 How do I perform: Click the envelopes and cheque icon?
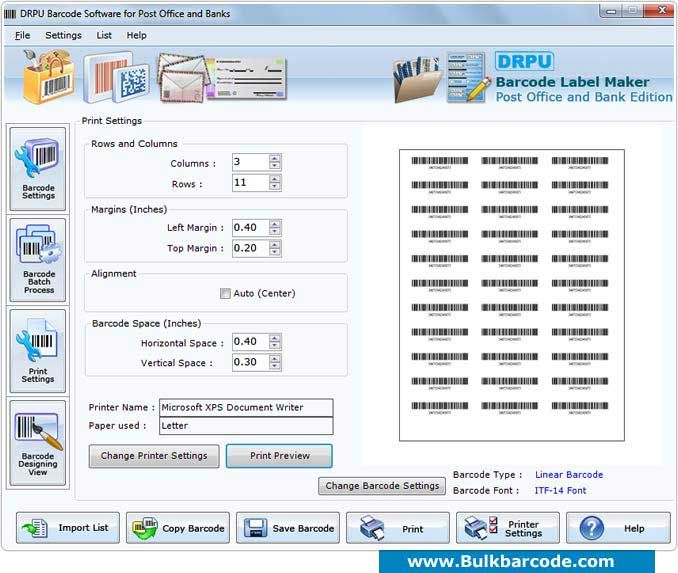[x=221, y=78]
